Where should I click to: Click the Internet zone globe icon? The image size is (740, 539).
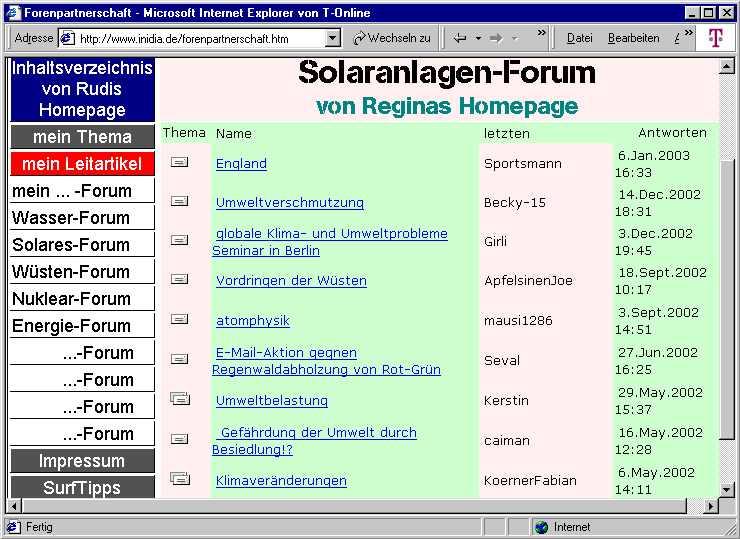[x=542, y=527]
